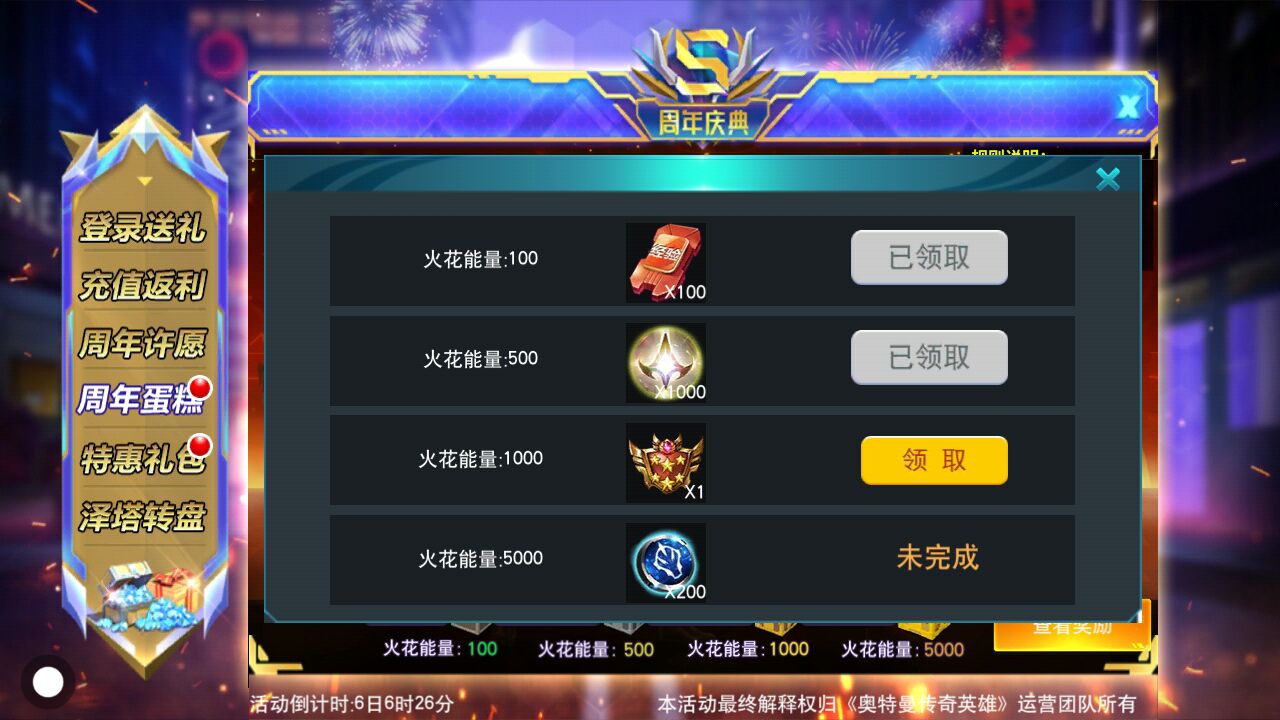The width and height of the screenshot is (1280, 720).
Task: Tap the gold star badge reward icon
Action: tap(666, 462)
